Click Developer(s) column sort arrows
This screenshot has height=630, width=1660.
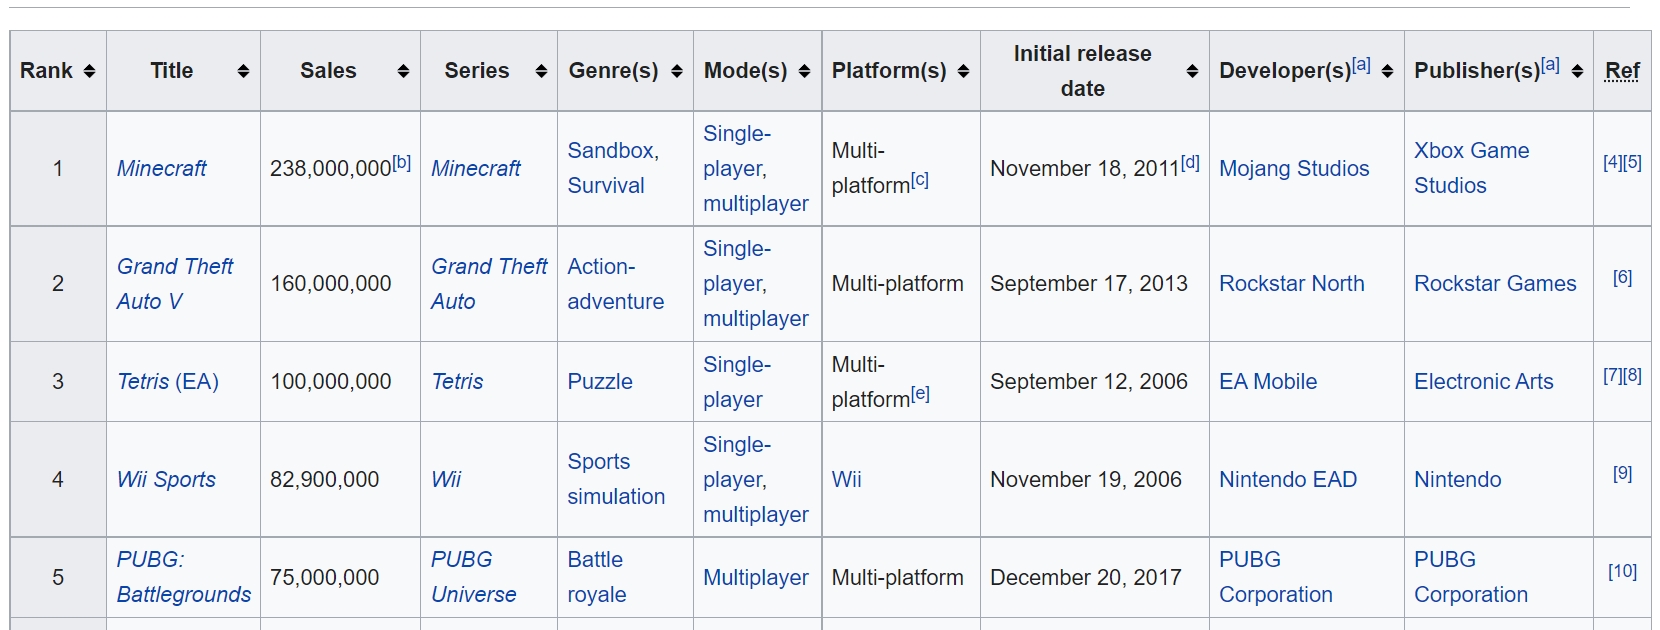pyautogui.click(x=1387, y=71)
